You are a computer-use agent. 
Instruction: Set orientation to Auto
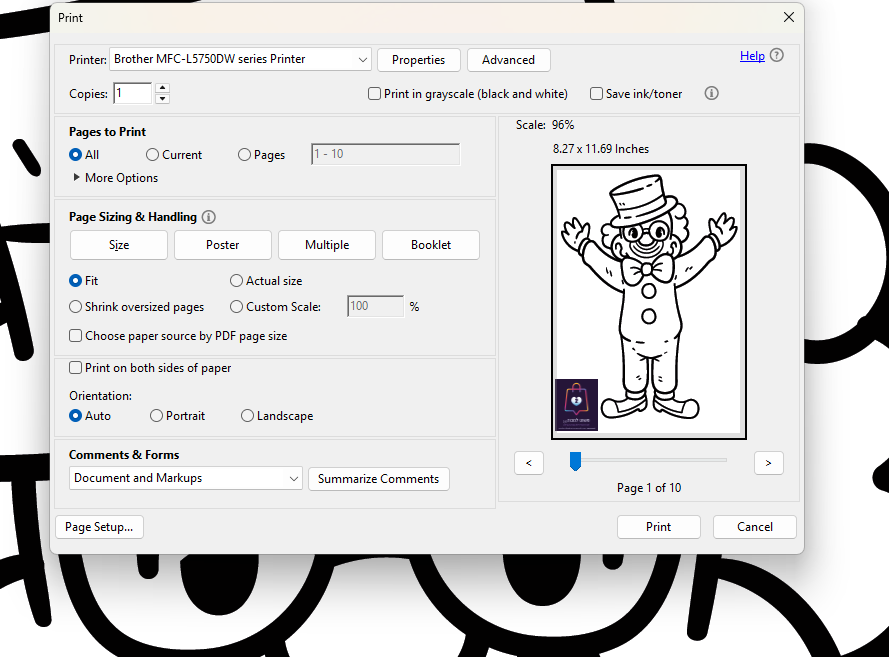pos(75,416)
